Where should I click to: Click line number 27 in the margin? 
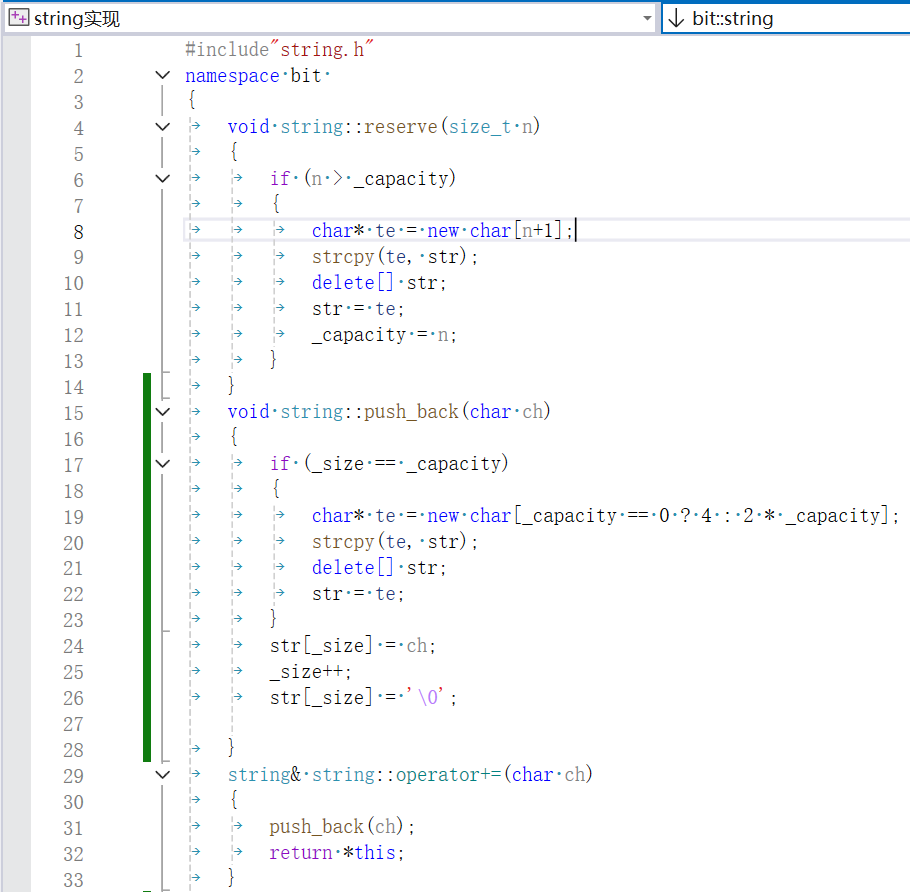(x=73, y=724)
